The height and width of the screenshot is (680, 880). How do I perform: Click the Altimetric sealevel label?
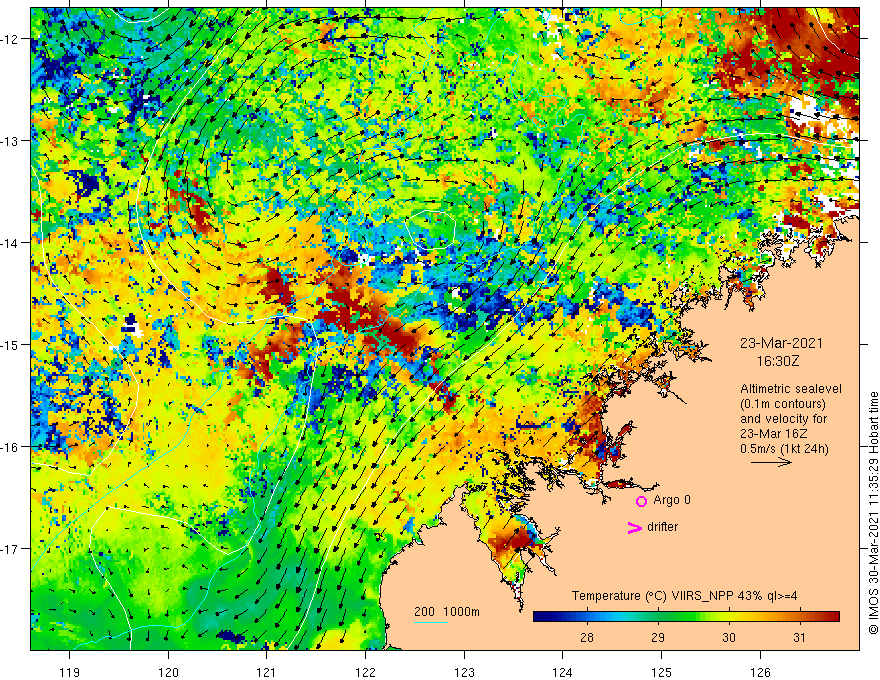tap(791, 389)
